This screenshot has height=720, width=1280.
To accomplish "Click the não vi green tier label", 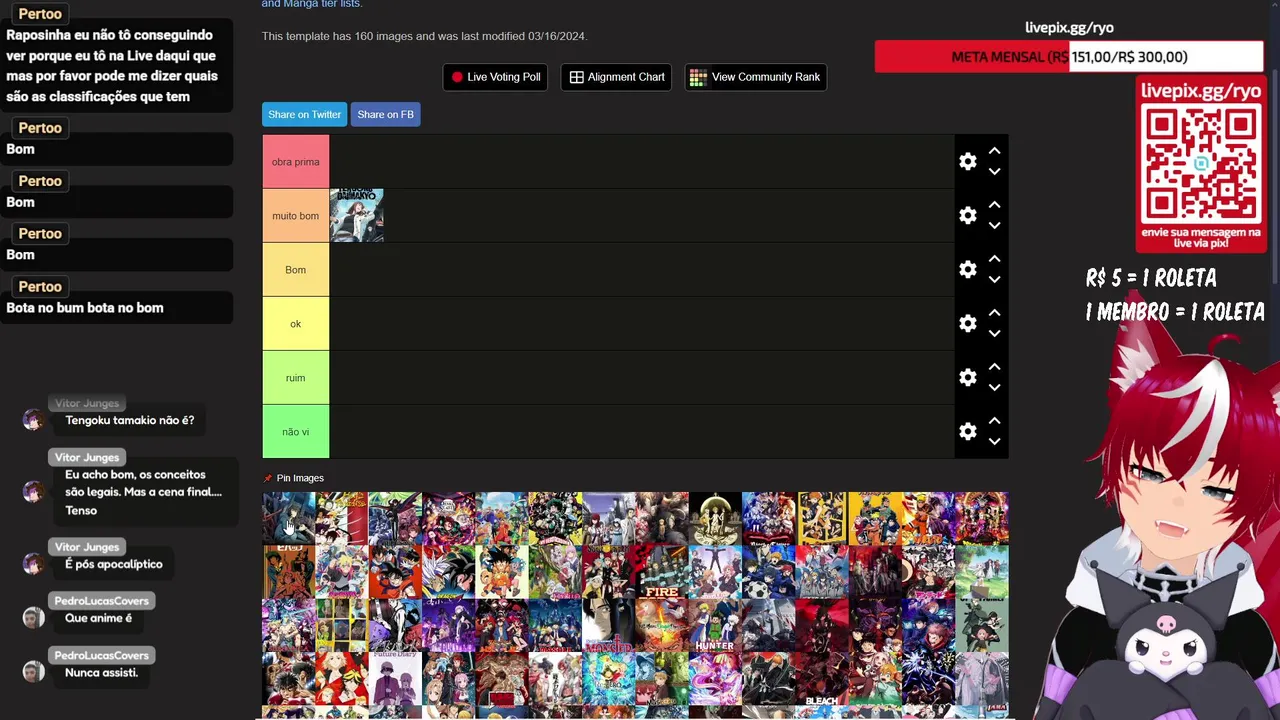I will pos(296,432).
